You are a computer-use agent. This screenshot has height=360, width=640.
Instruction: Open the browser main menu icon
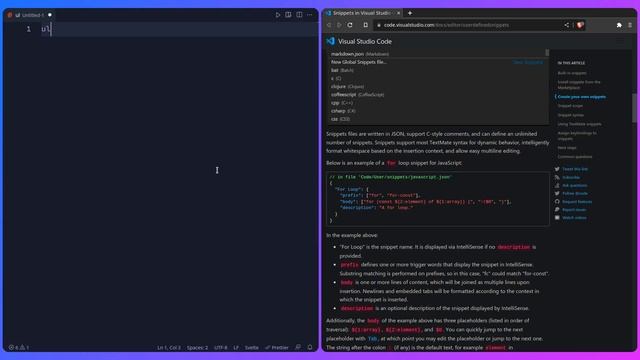pos(630,25)
